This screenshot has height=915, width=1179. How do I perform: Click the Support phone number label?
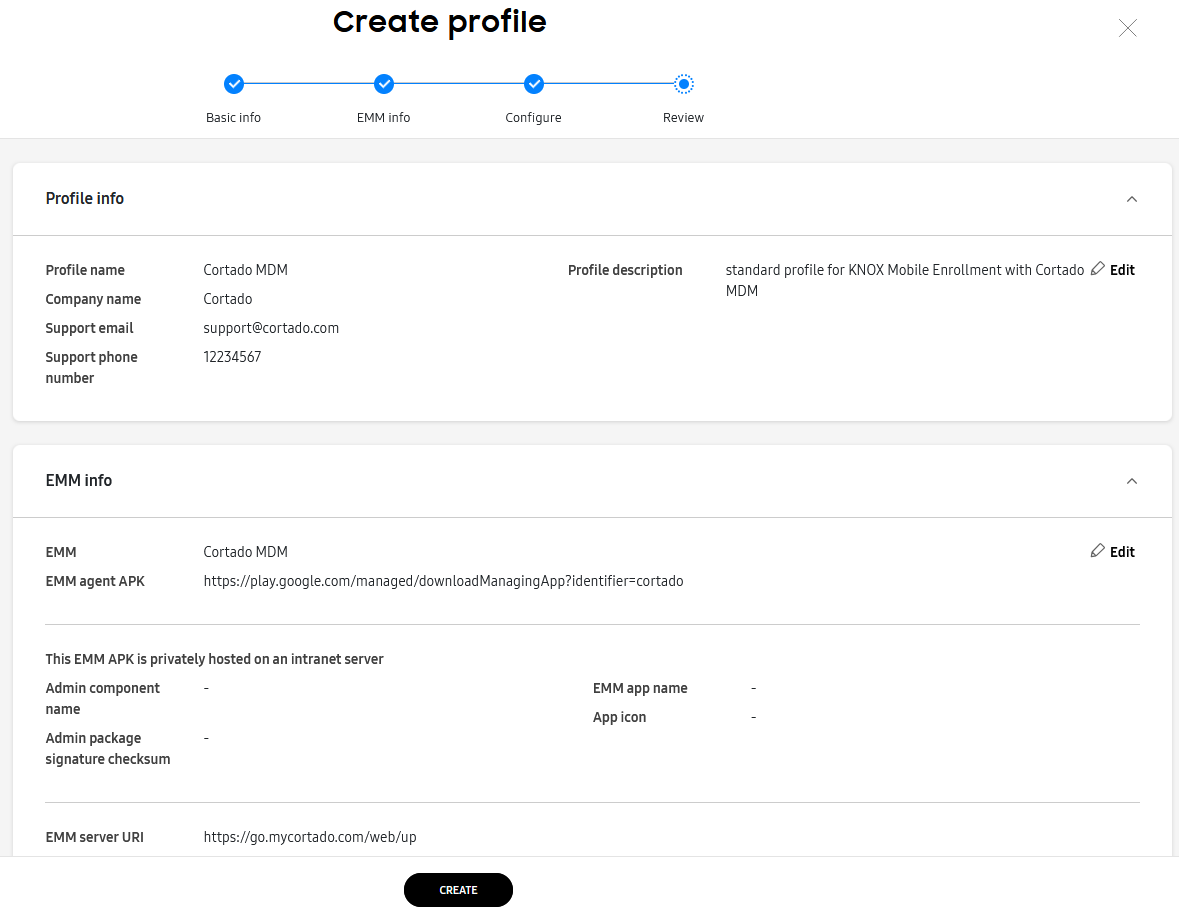(91, 368)
